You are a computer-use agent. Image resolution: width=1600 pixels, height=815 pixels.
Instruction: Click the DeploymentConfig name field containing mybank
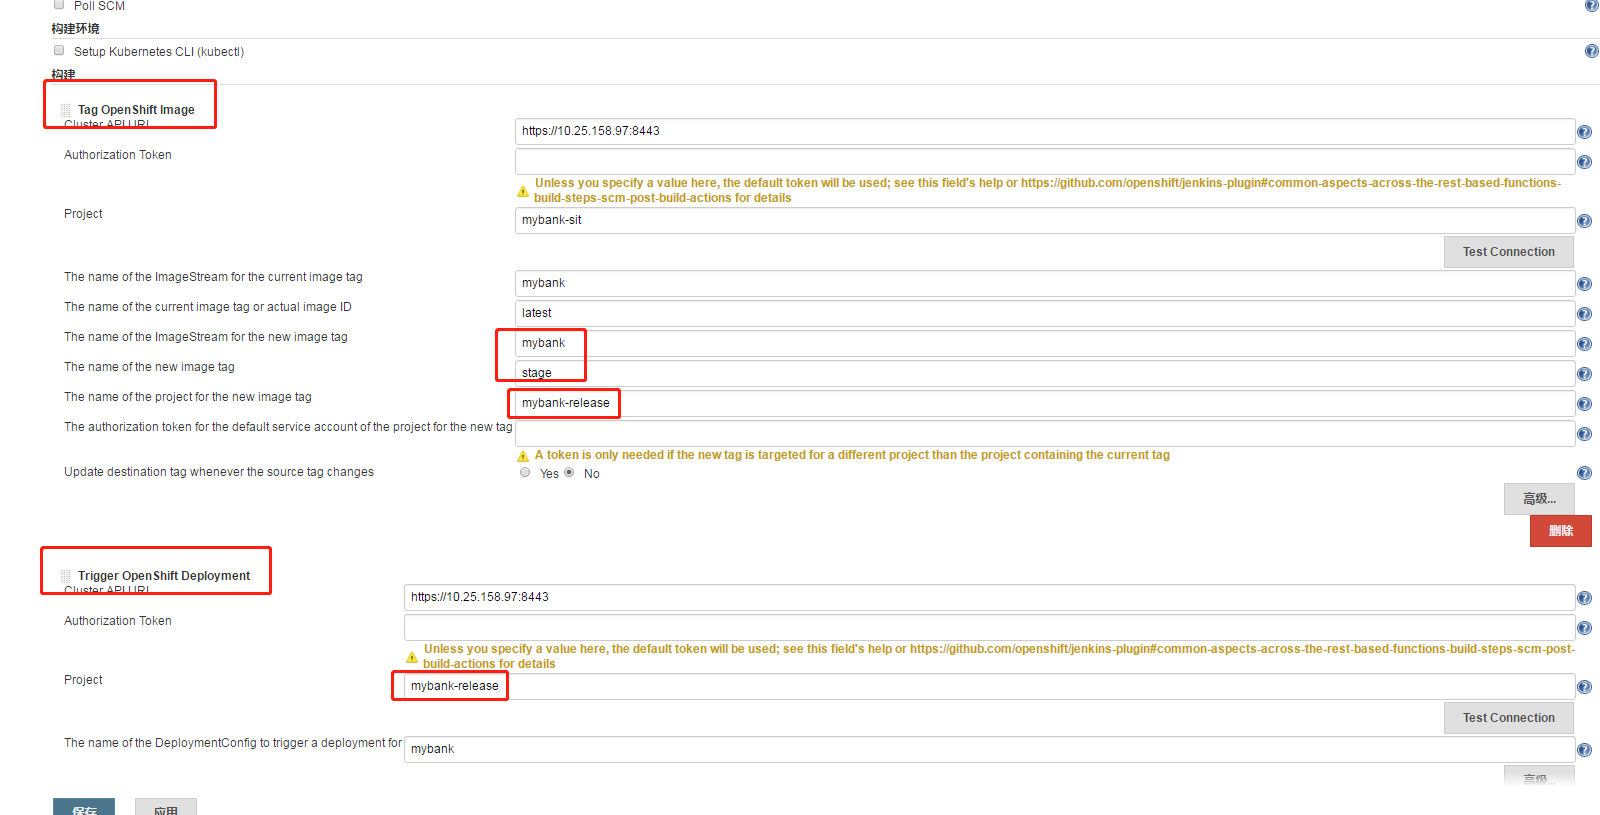pyautogui.click(x=988, y=750)
